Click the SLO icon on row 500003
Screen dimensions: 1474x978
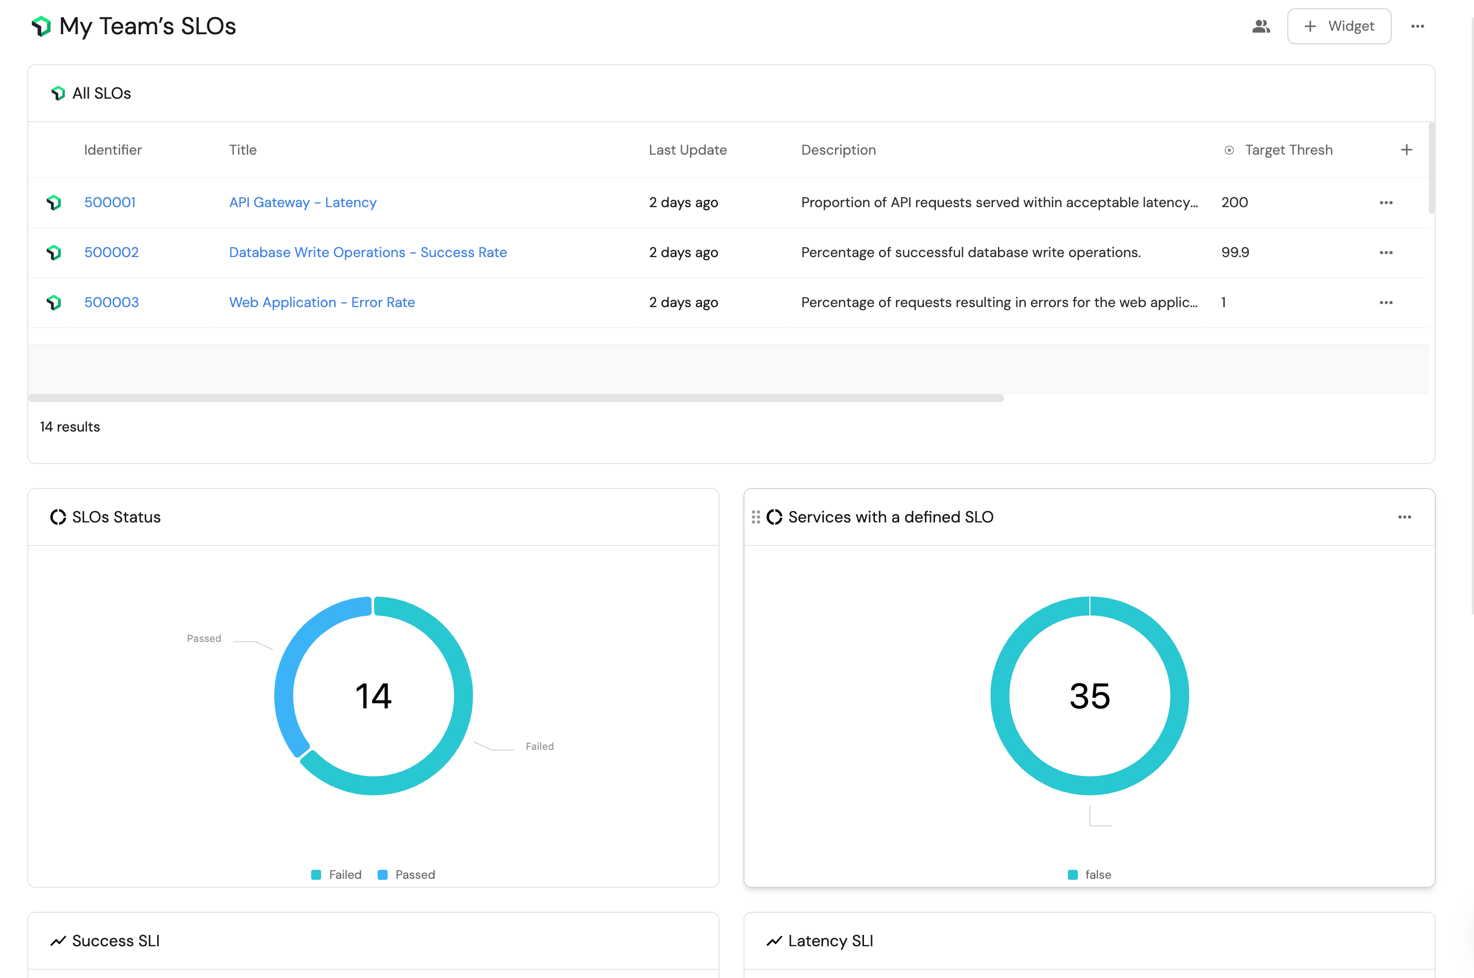click(54, 303)
